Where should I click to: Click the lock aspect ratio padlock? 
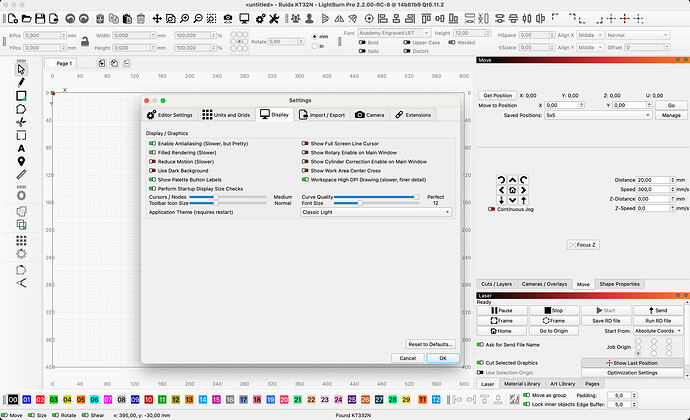pyautogui.click(x=85, y=41)
